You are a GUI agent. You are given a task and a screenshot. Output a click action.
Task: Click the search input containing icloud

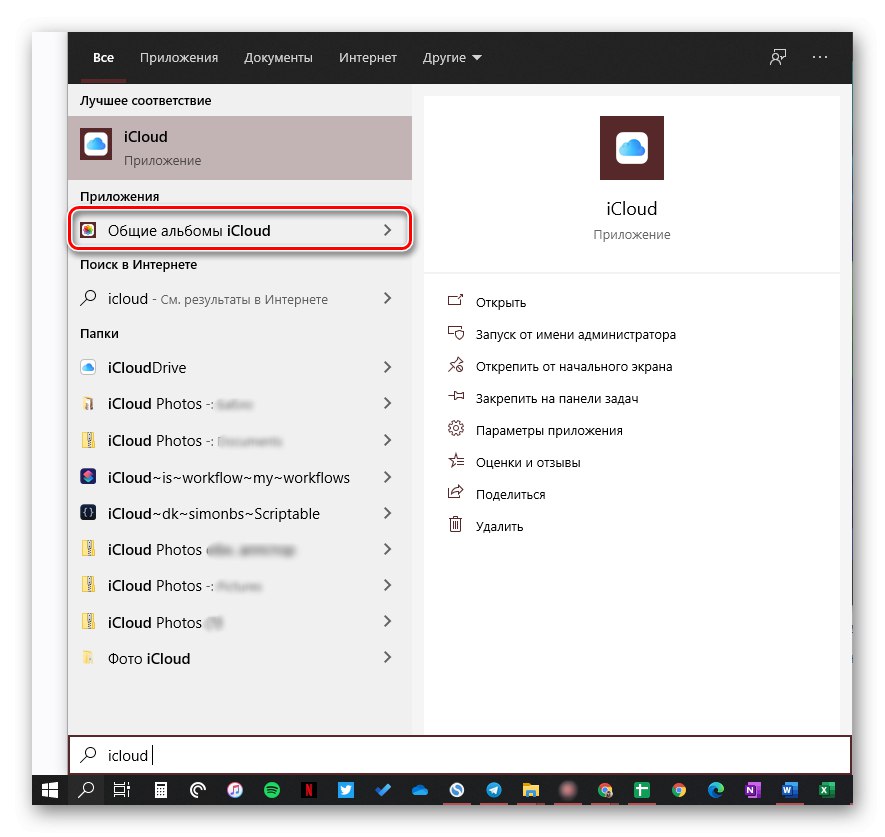pos(460,756)
